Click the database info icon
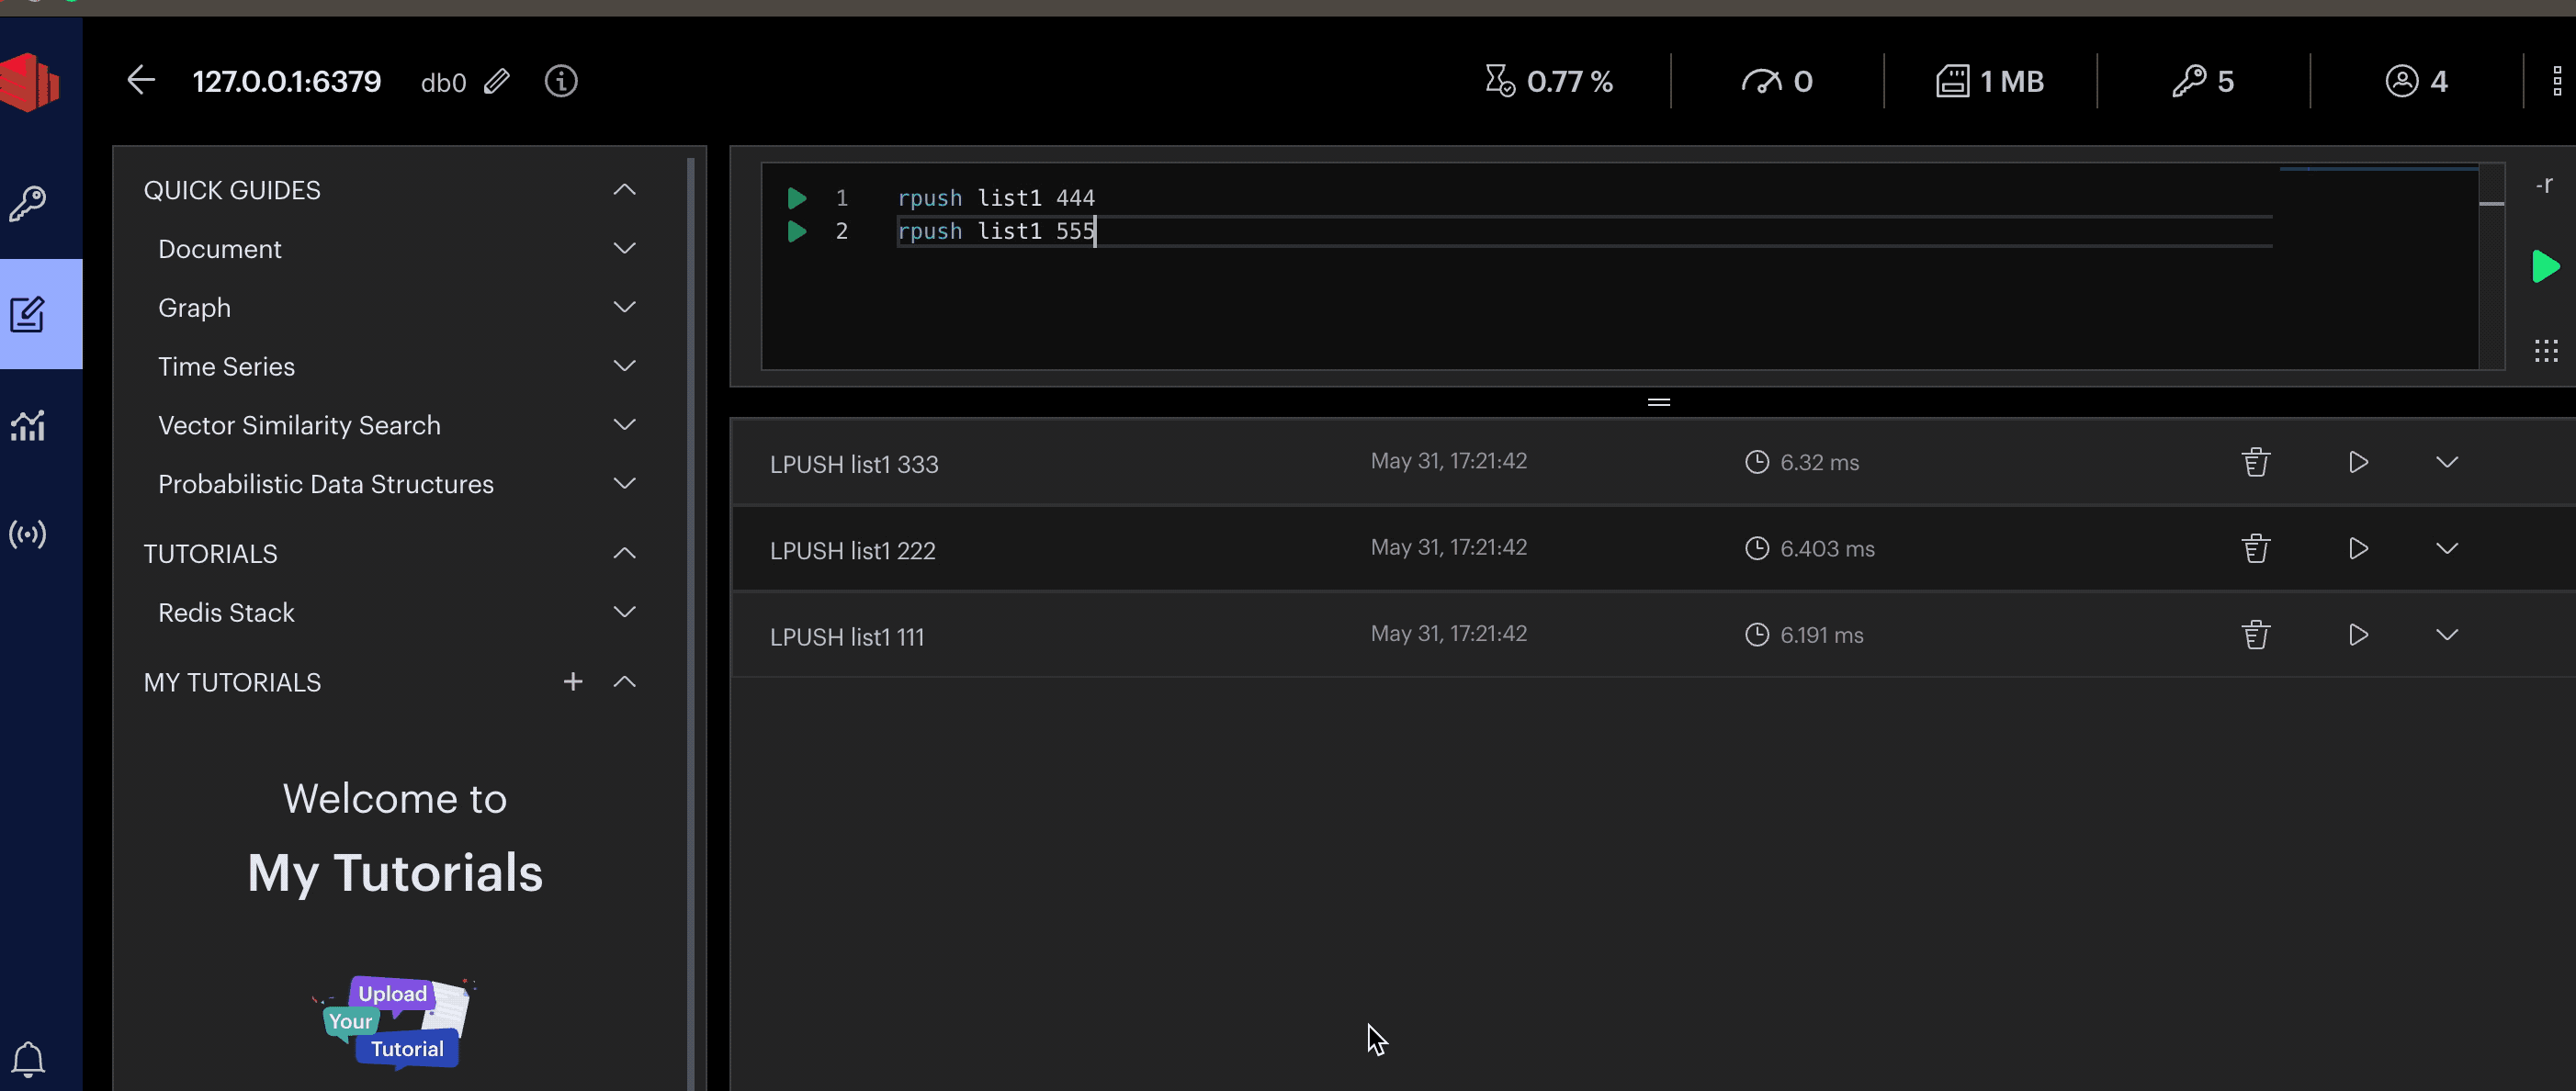This screenshot has height=1091, width=2576. tap(561, 82)
